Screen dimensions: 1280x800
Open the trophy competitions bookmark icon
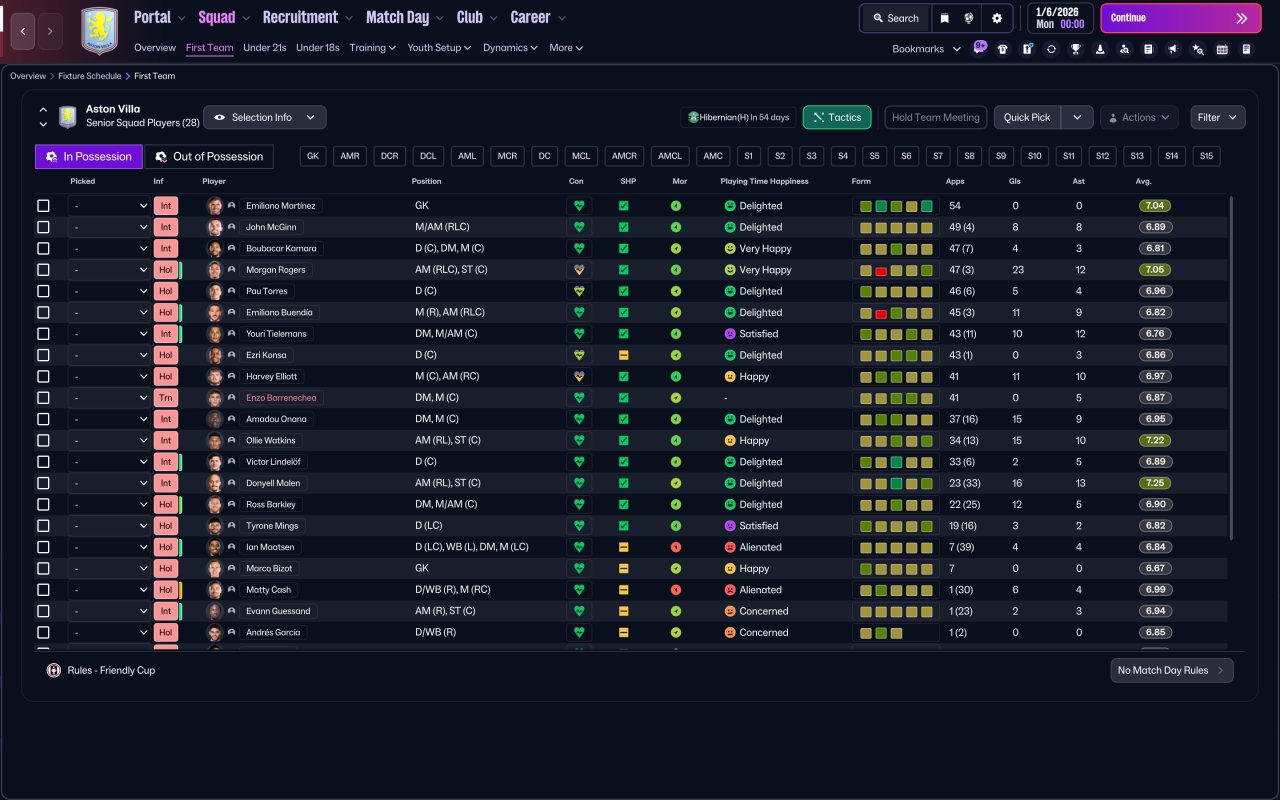[x=1075, y=48]
